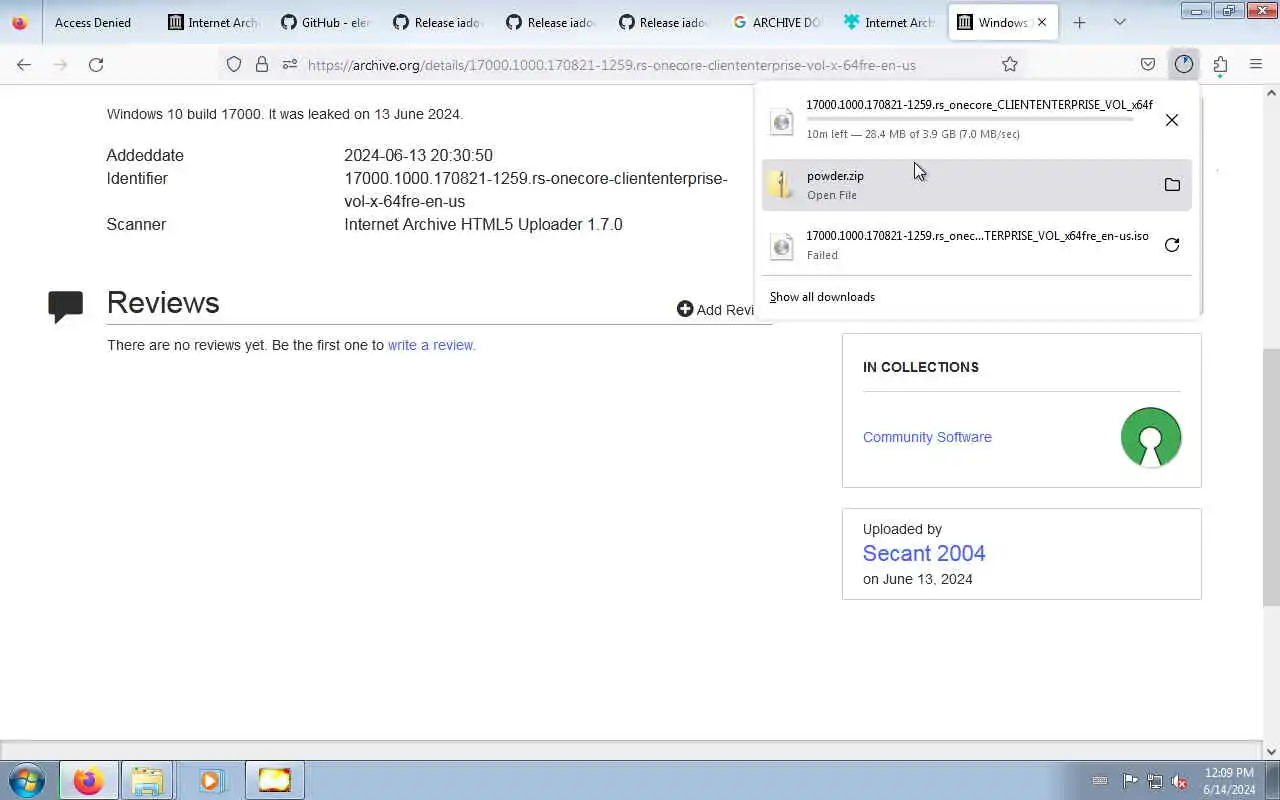Click the Scanner value Internet Archive HTML5 Uploader
This screenshot has height=800, width=1280.
point(483,224)
